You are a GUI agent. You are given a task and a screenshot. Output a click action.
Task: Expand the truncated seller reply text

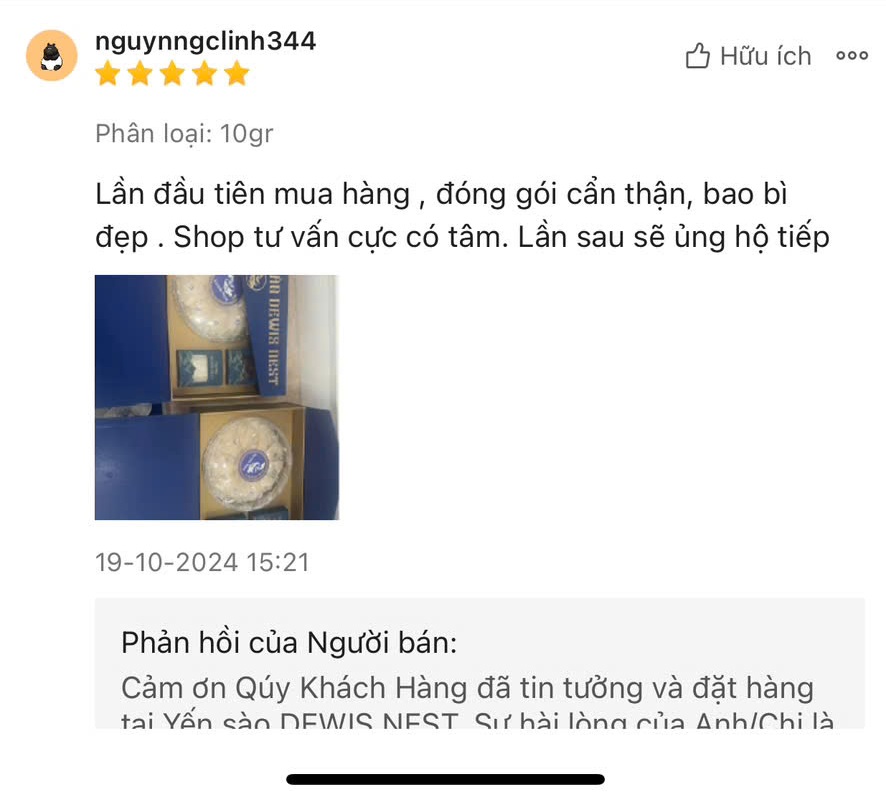coord(477,702)
